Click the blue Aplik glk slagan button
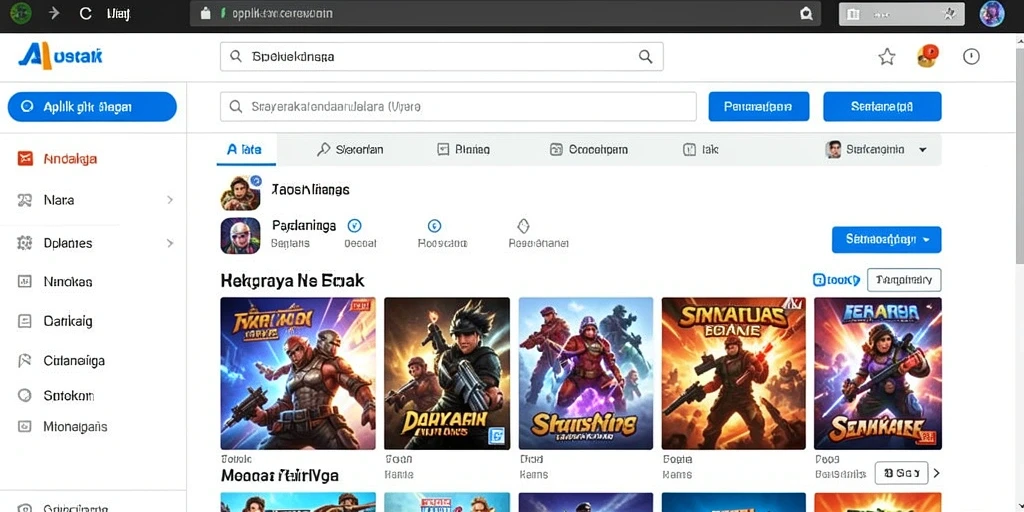The width and height of the screenshot is (1024, 512). click(x=92, y=106)
